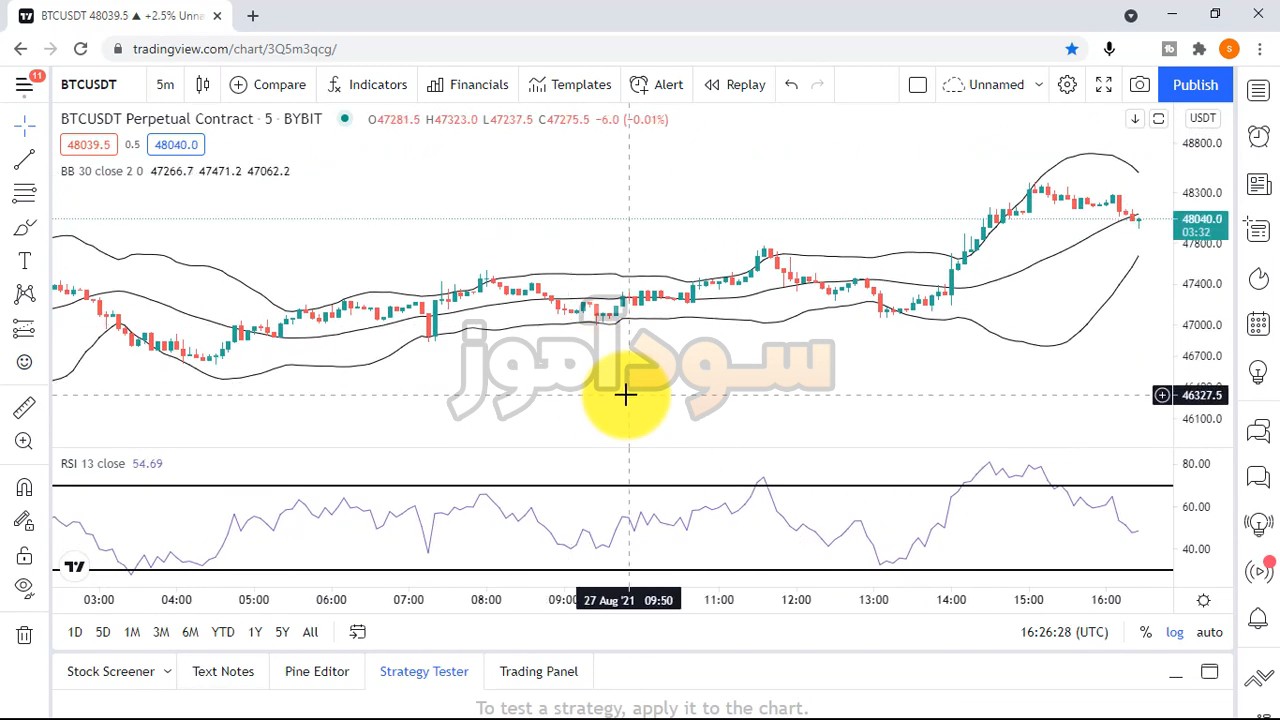
Task: Open chart settings gear
Action: click(1067, 85)
